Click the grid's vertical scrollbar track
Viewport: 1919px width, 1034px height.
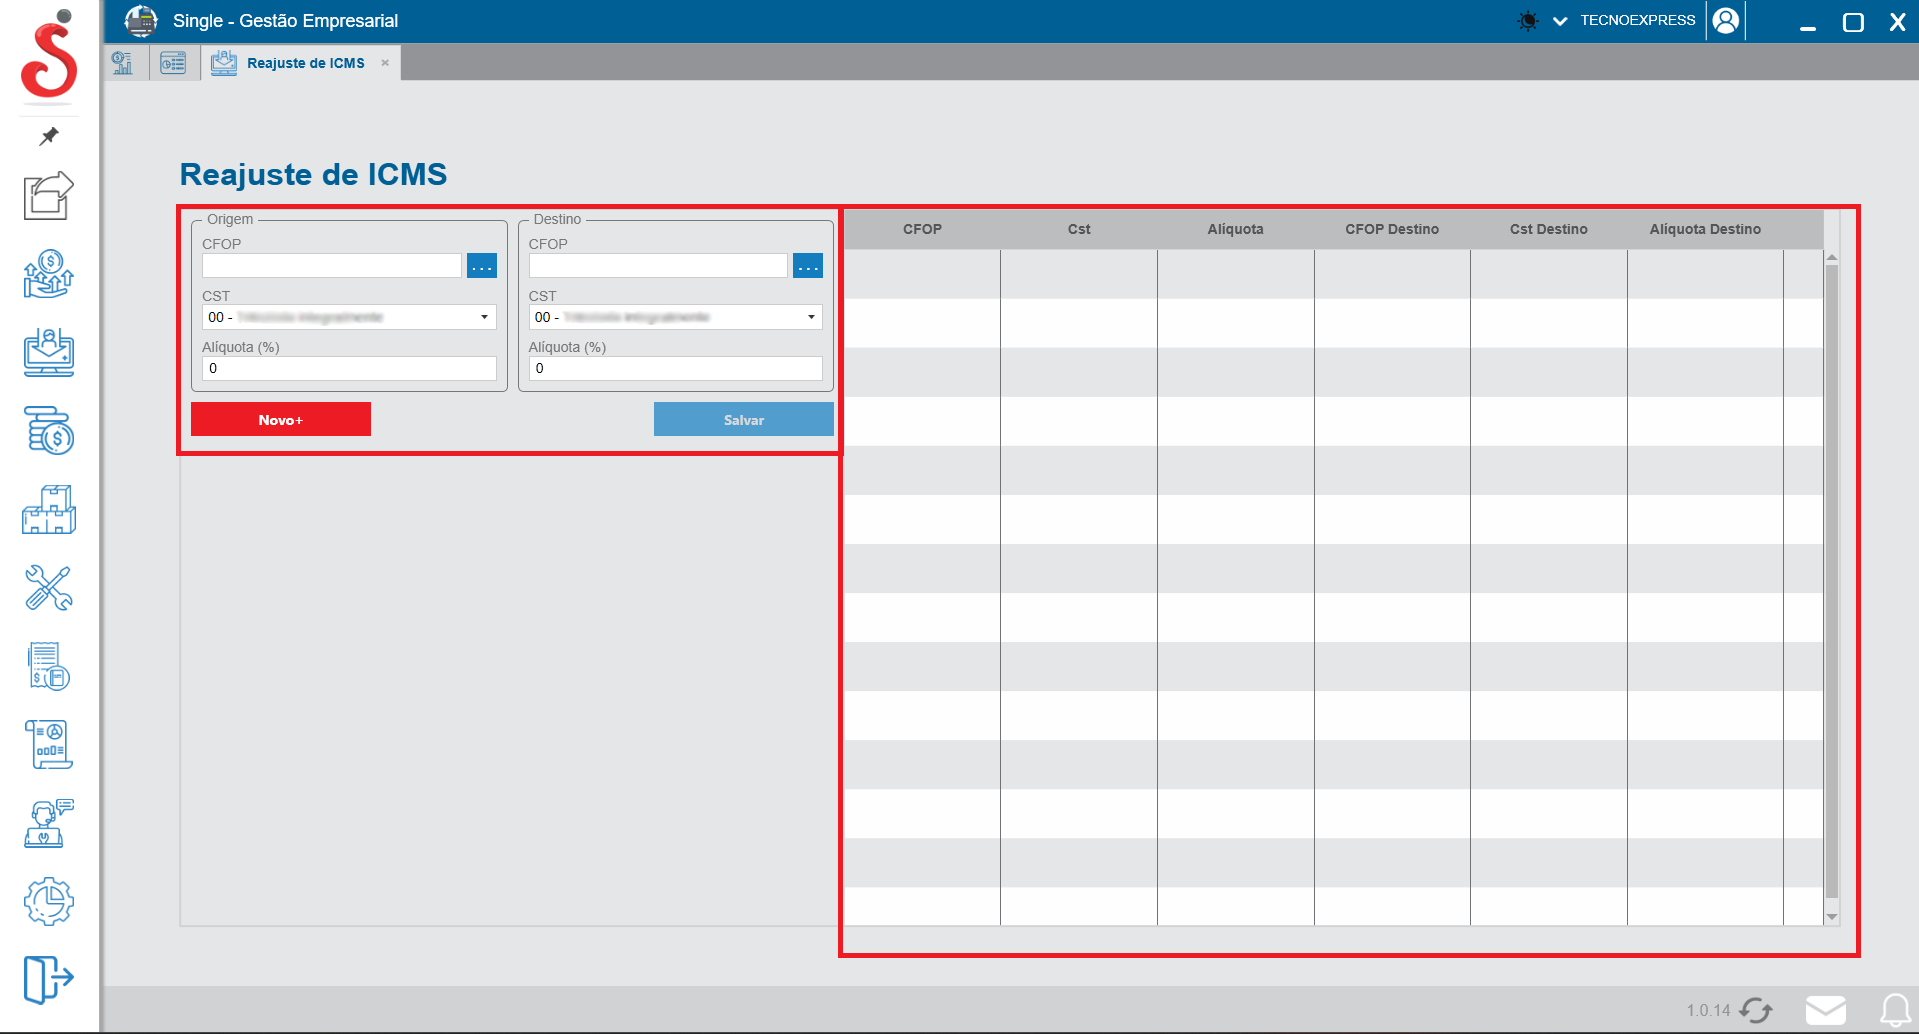1832,580
